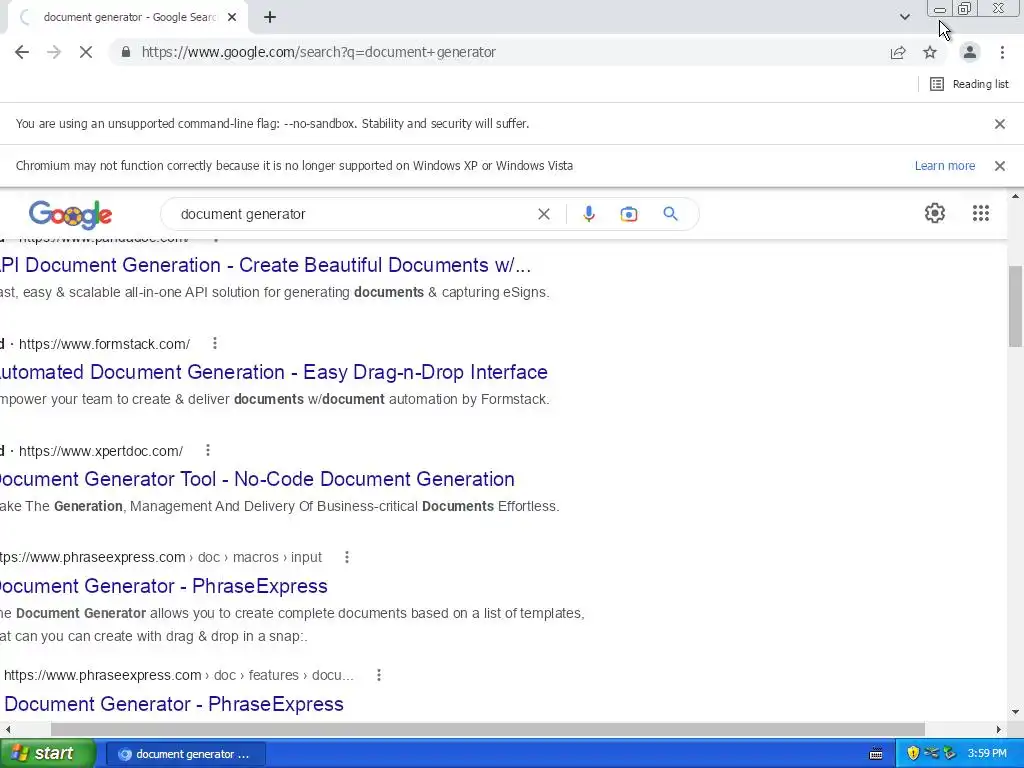Open the Reading list panel
The height and width of the screenshot is (768, 1024).
969,84
